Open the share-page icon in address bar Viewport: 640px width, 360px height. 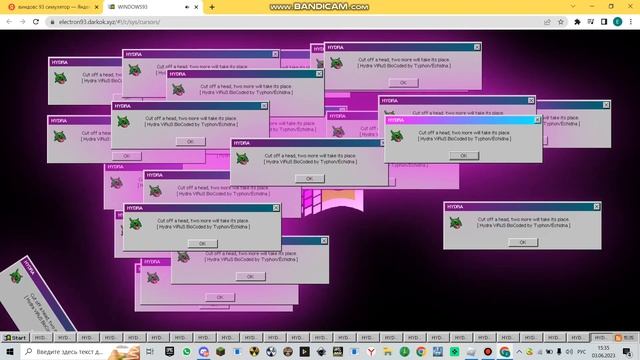click(547, 22)
